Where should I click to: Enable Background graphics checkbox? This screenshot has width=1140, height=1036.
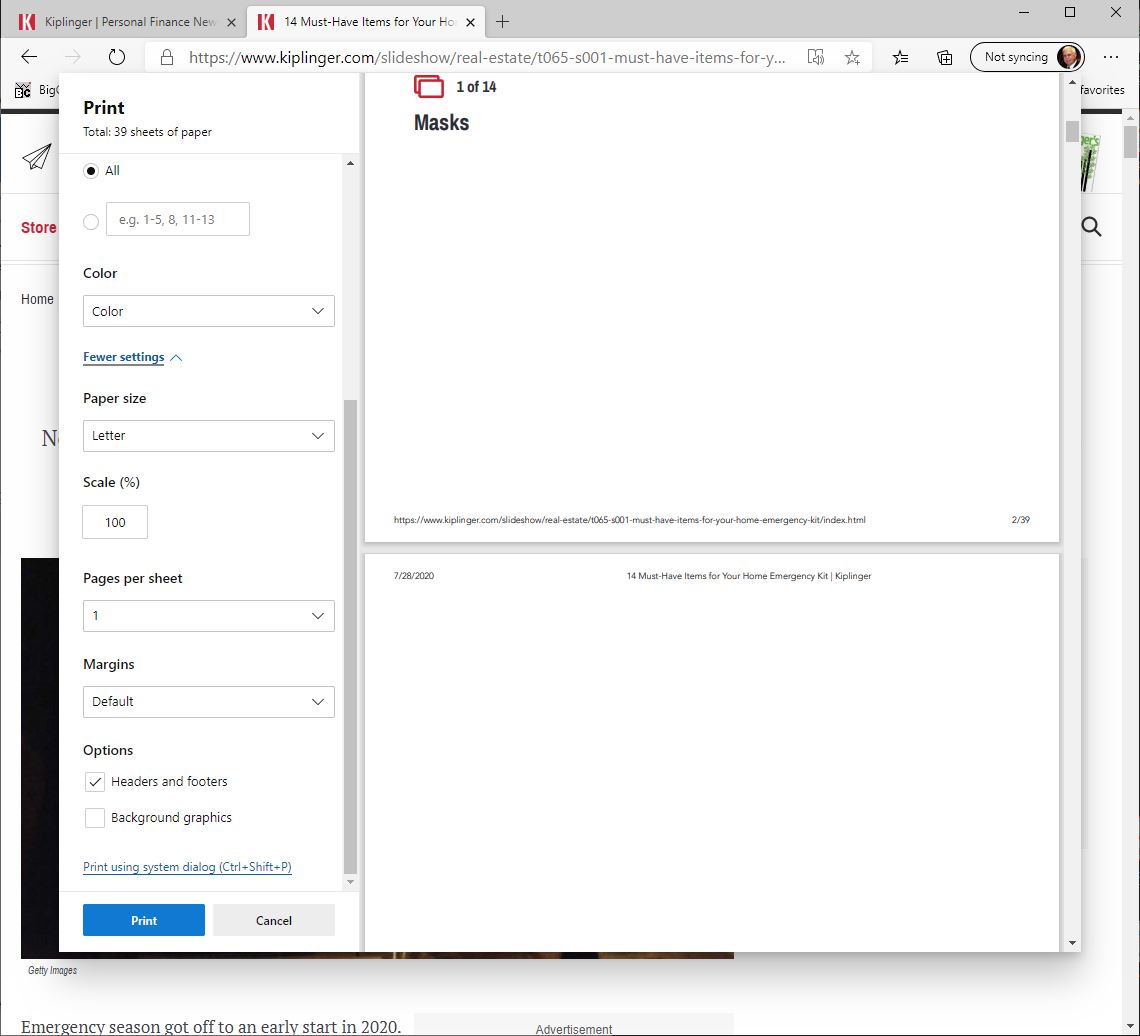pyautogui.click(x=95, y=818)
